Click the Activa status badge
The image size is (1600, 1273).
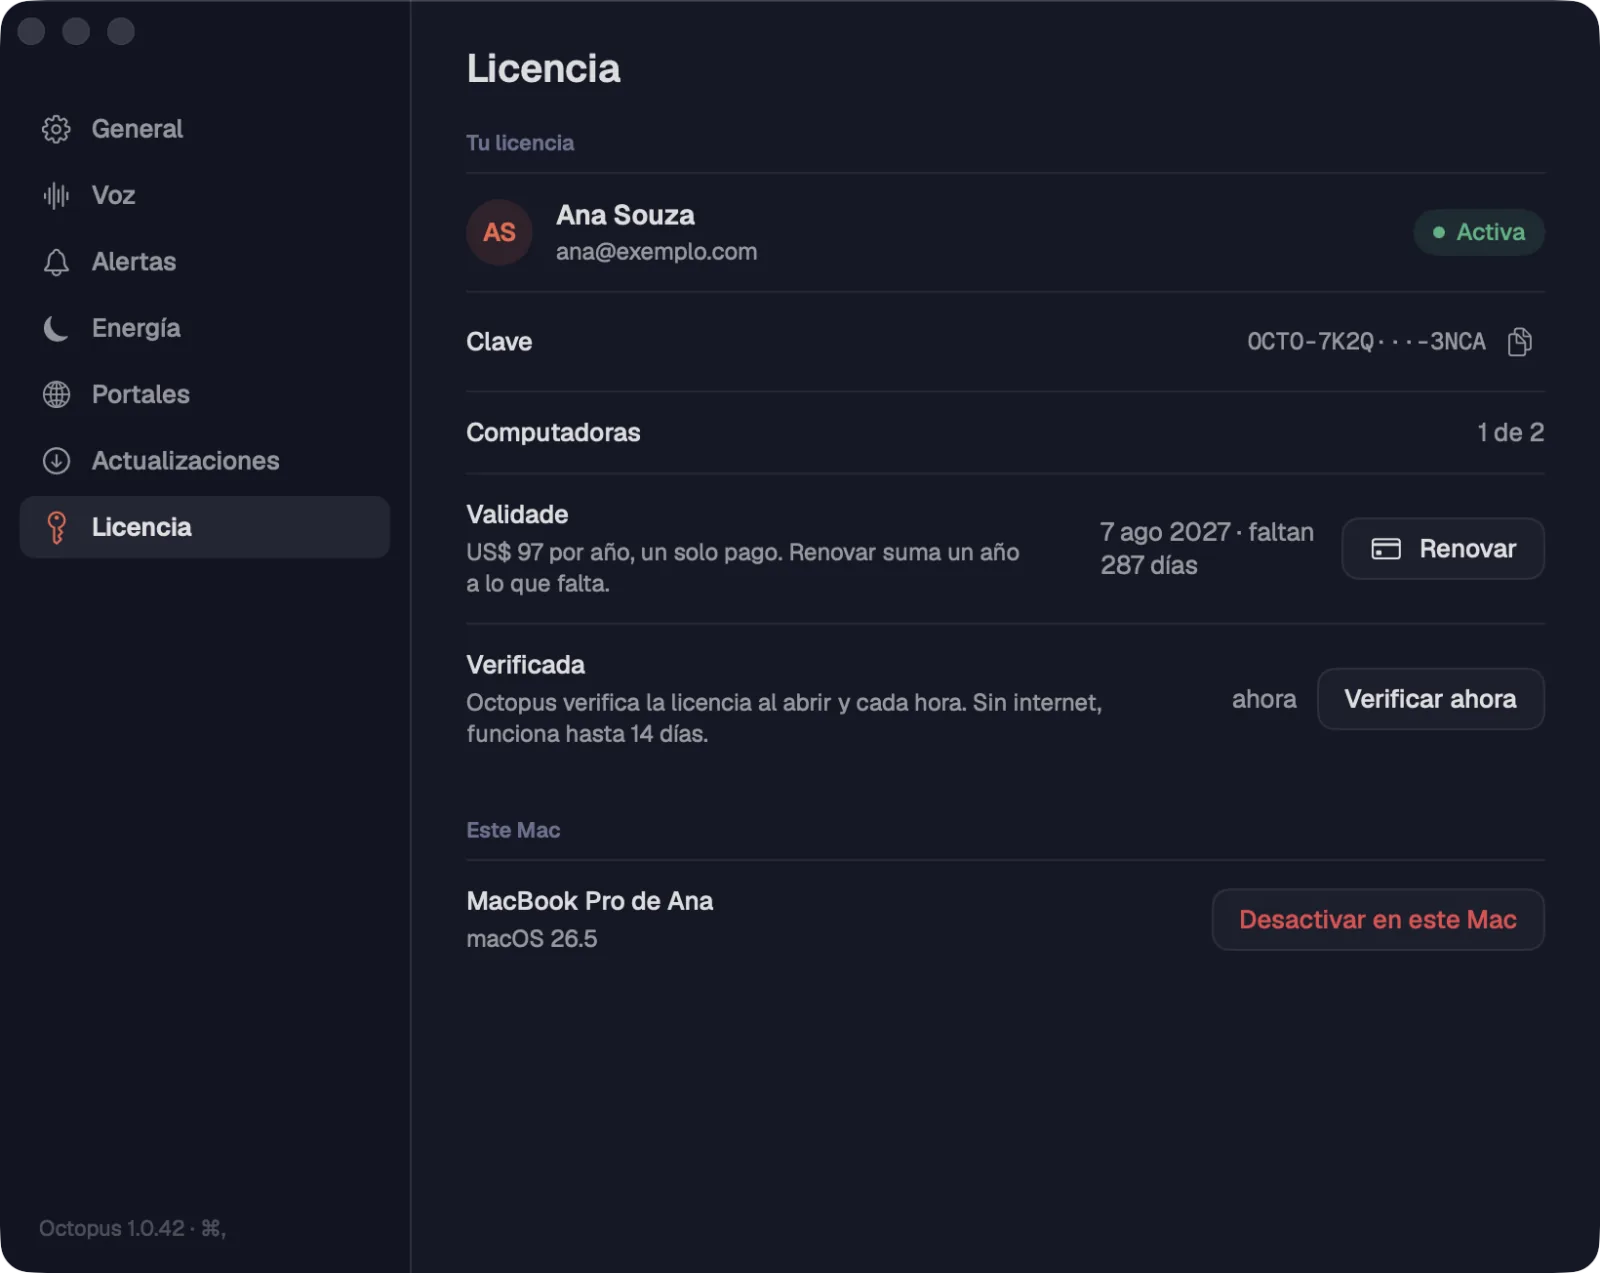[x=1479, y=232]
